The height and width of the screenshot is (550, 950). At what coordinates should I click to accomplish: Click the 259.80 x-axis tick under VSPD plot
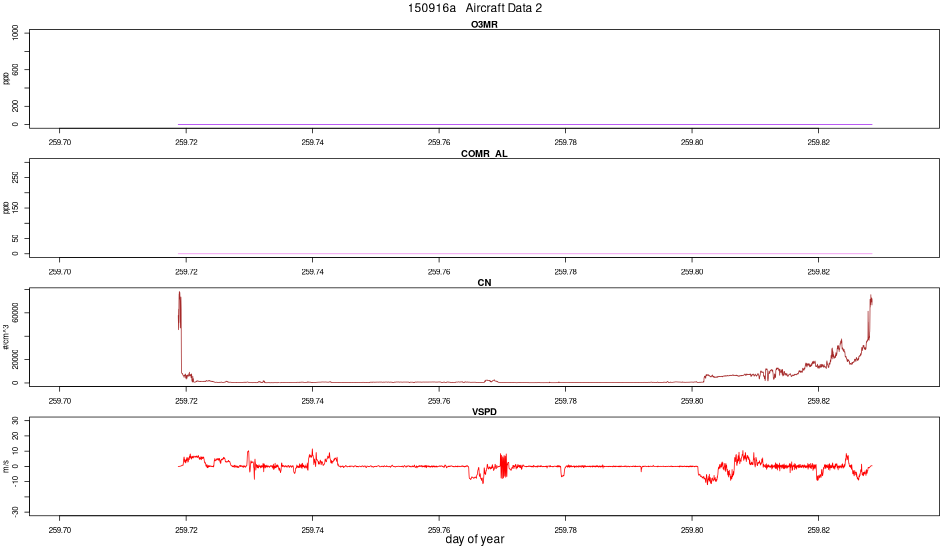point(692,530)
